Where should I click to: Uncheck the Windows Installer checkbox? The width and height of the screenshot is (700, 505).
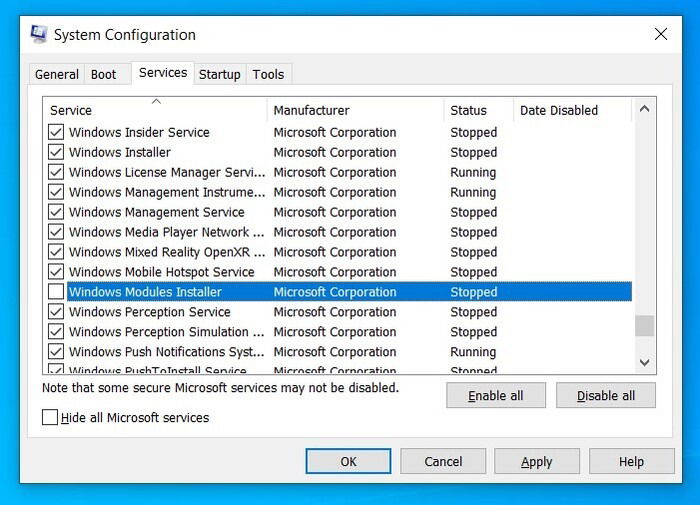tap(56, 152)
